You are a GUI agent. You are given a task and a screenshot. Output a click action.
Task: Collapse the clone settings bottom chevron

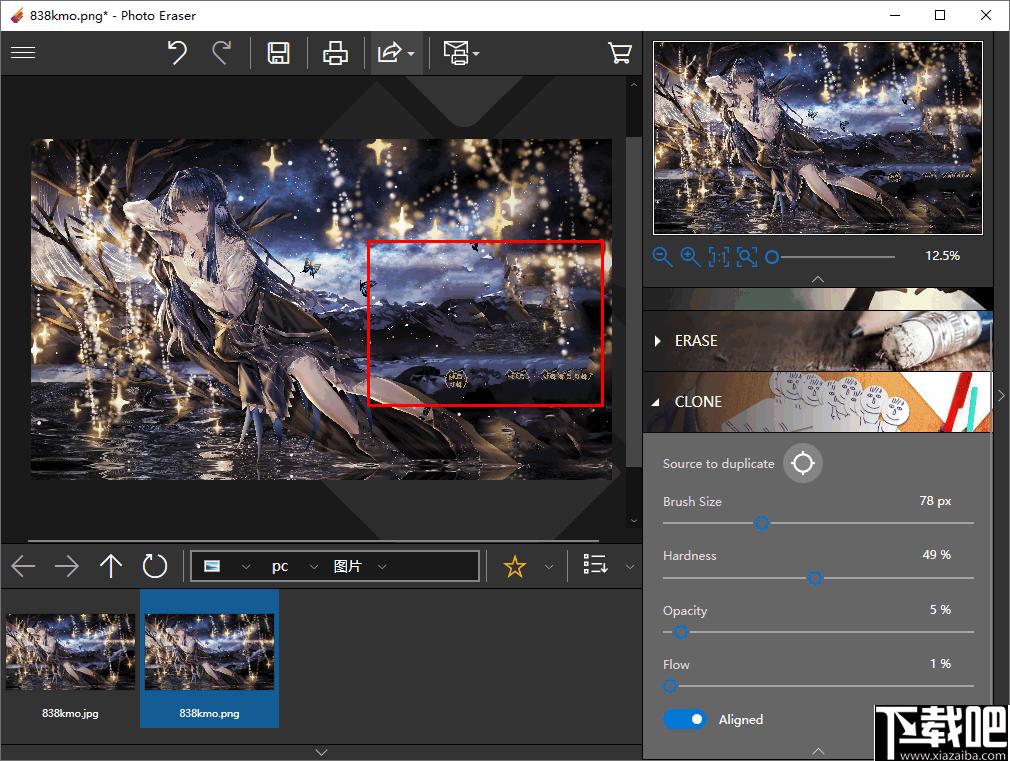point(817,751)
